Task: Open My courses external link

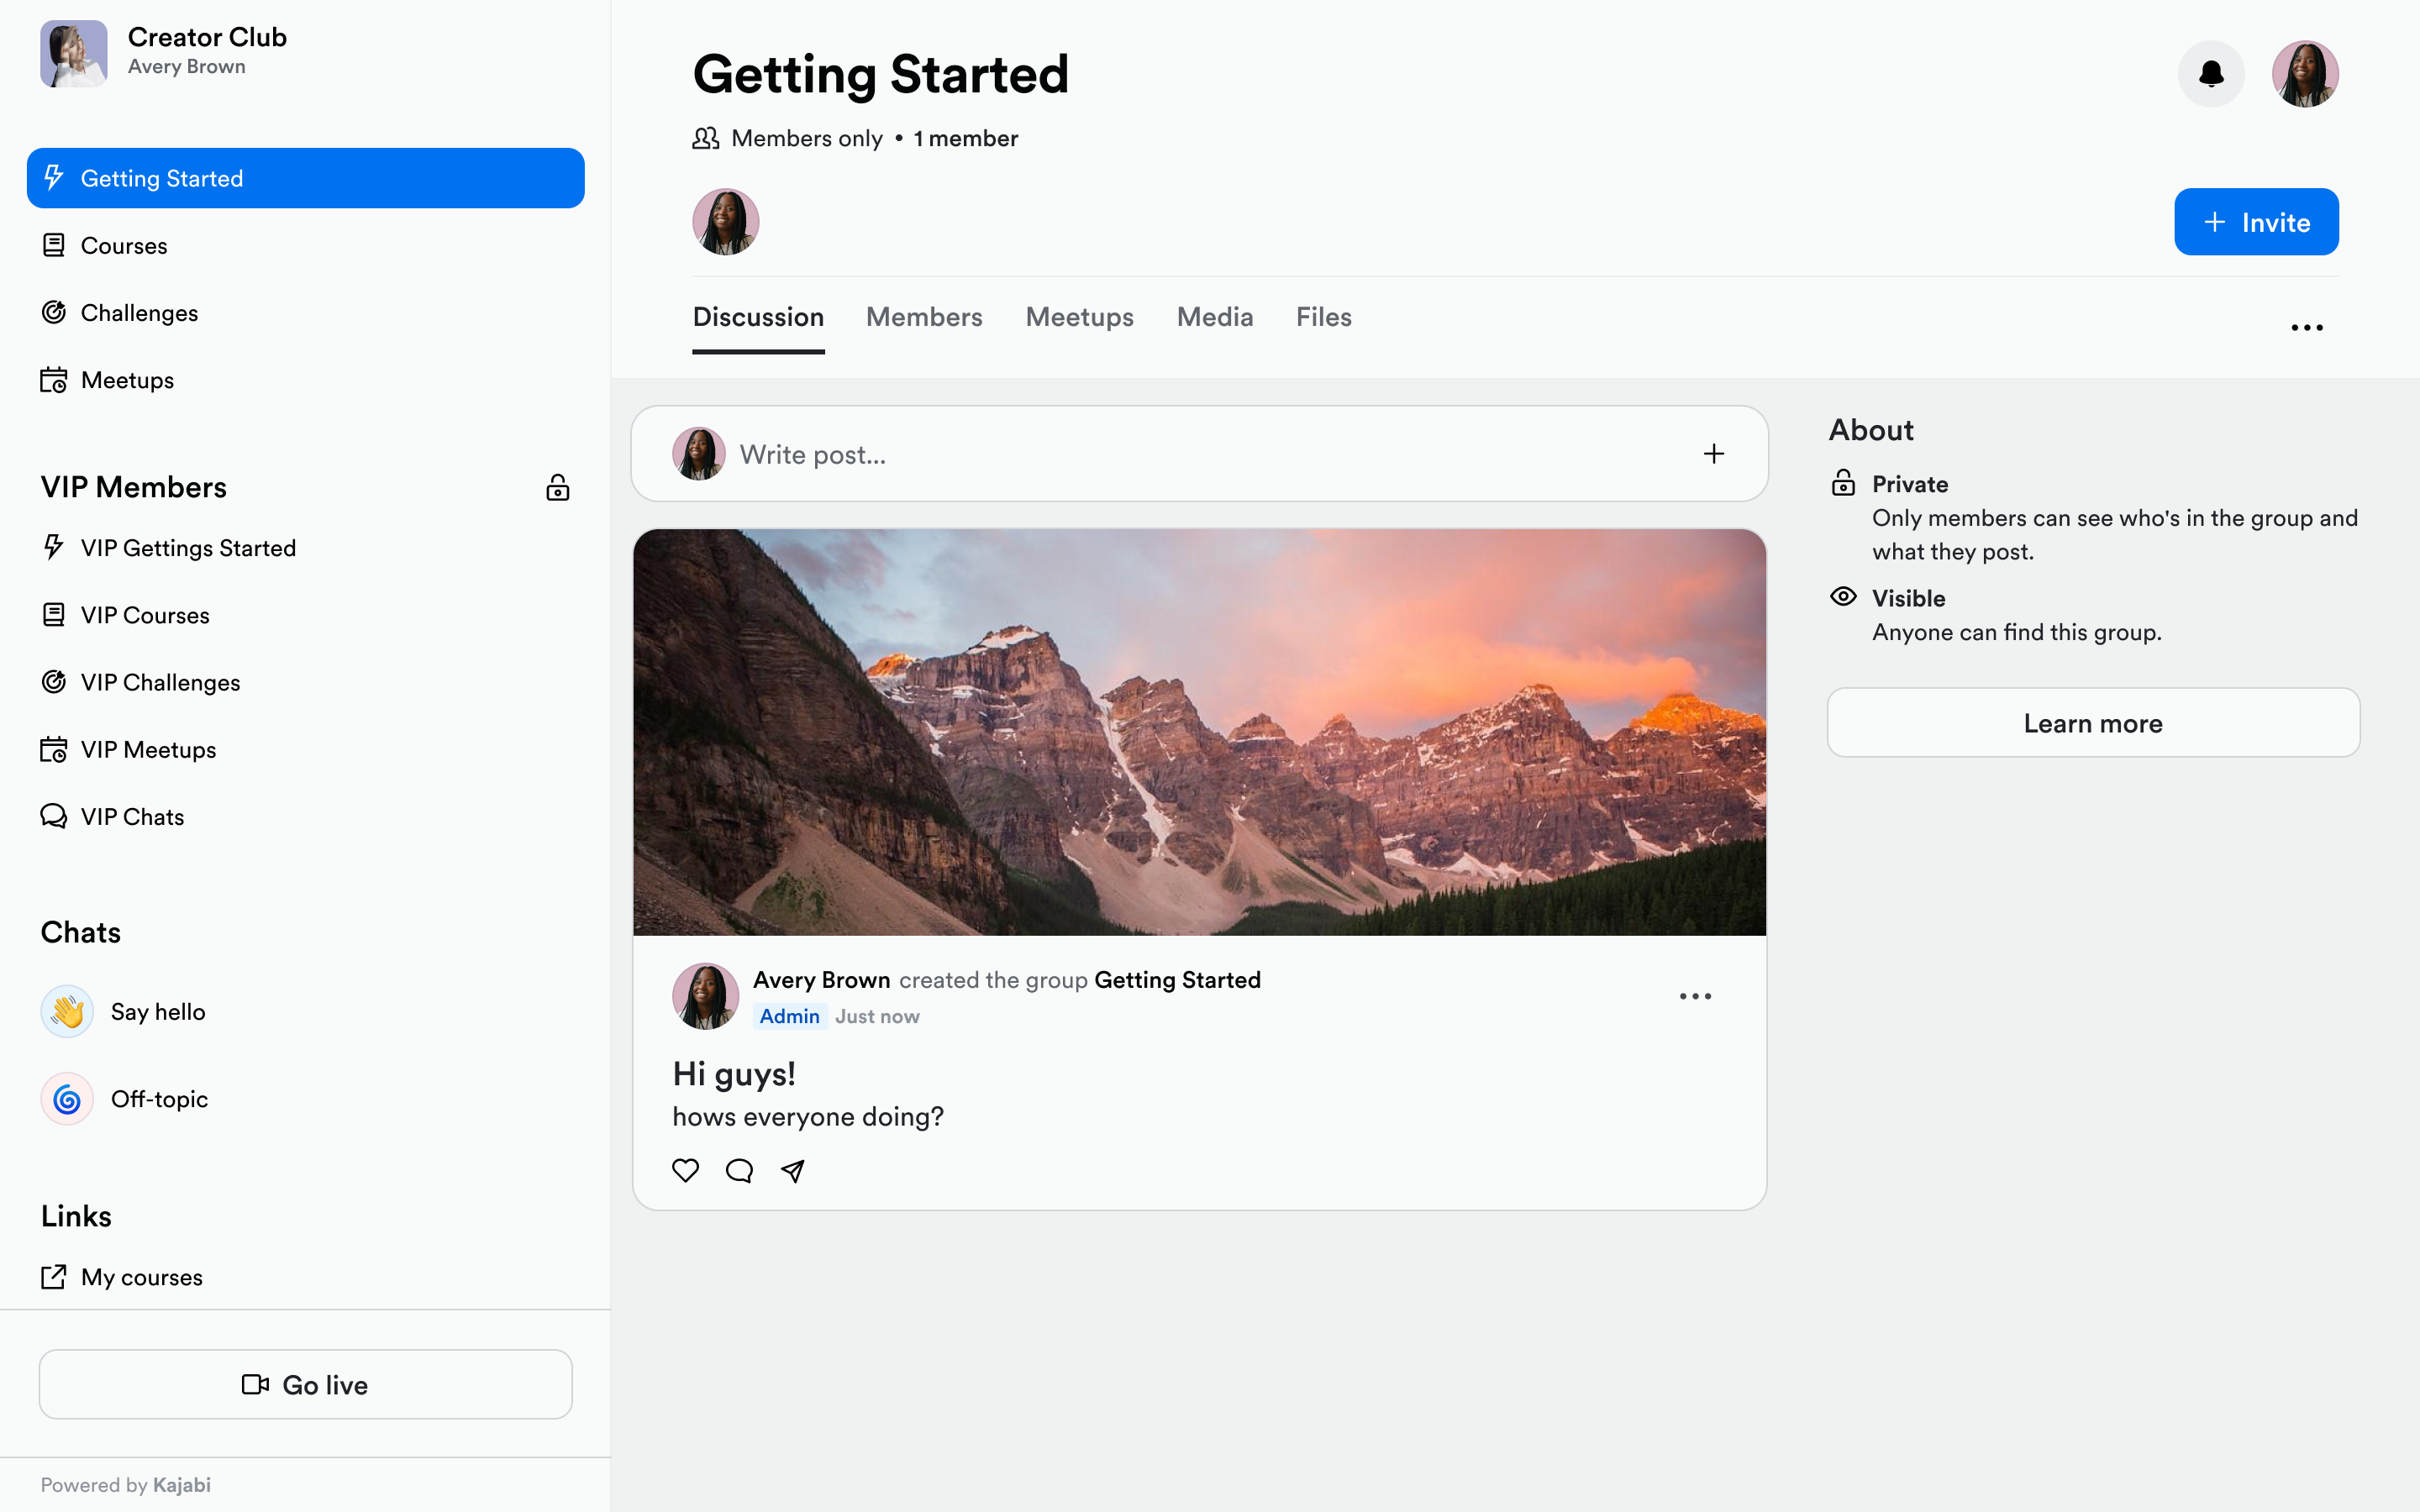Action: tap(141, 1277)
